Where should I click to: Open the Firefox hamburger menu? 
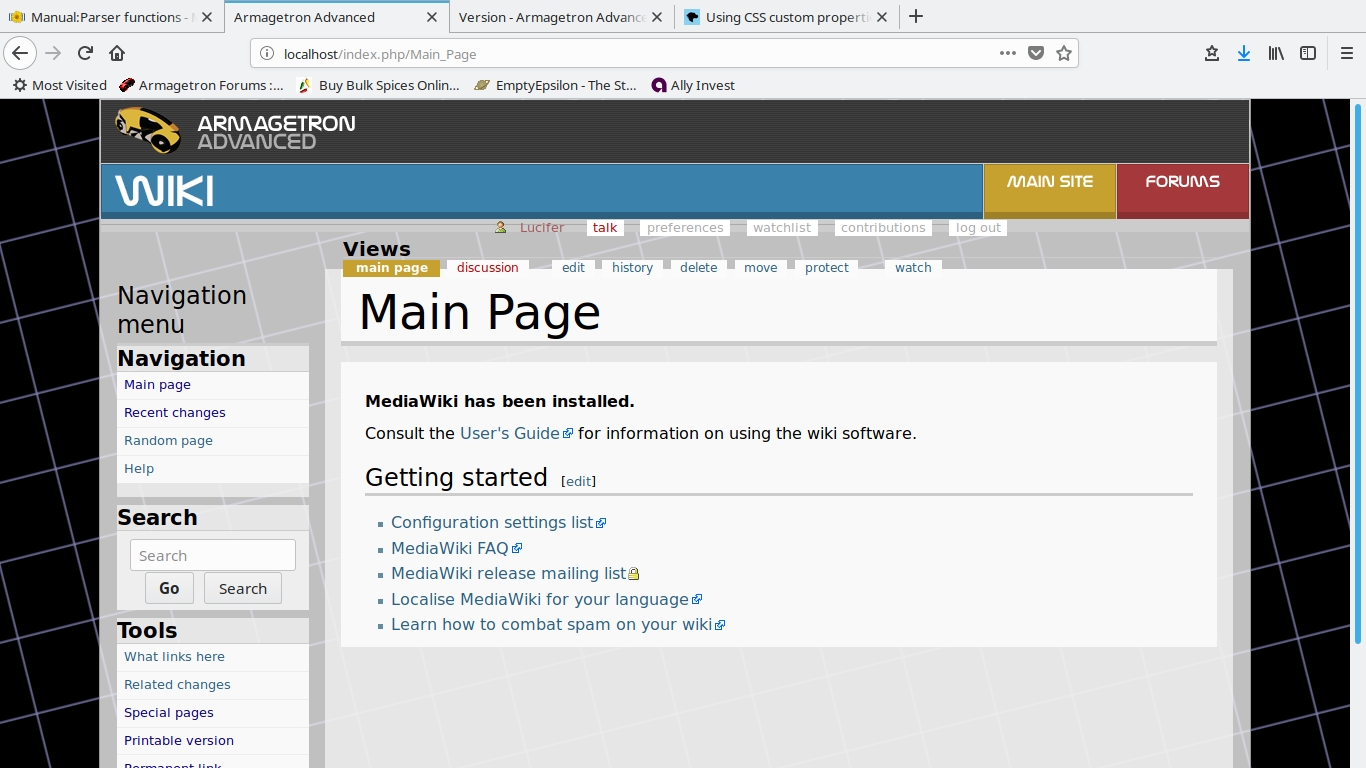1346,53
